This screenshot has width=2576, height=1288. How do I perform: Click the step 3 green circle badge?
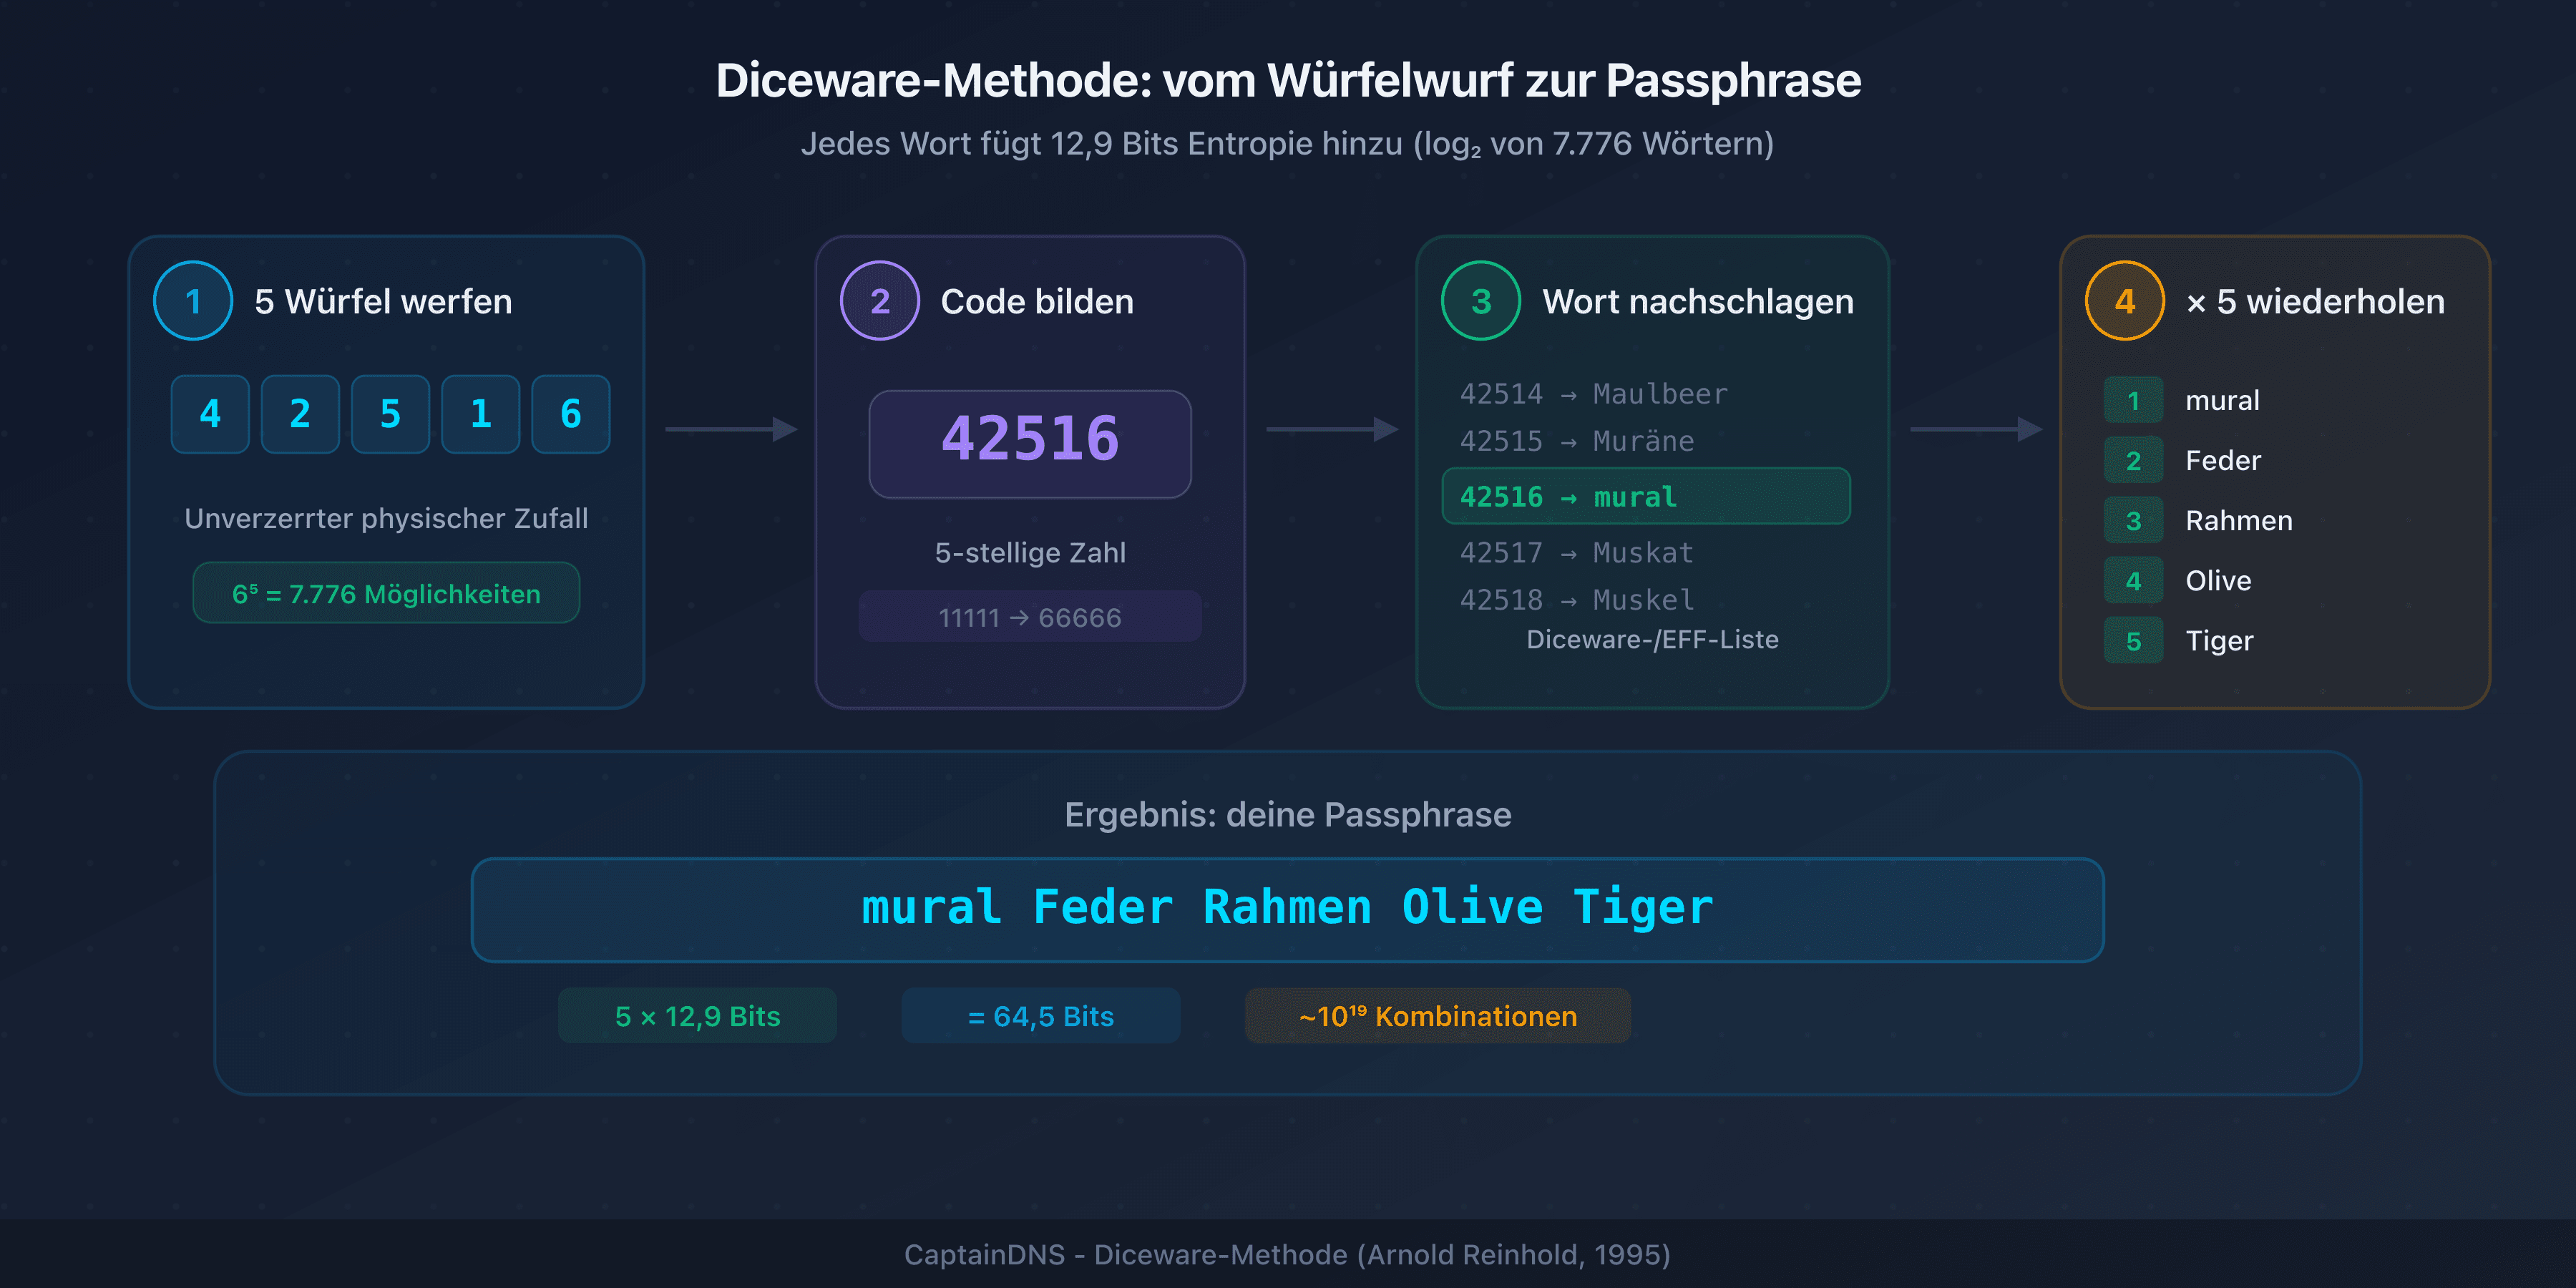(1481, 300)
